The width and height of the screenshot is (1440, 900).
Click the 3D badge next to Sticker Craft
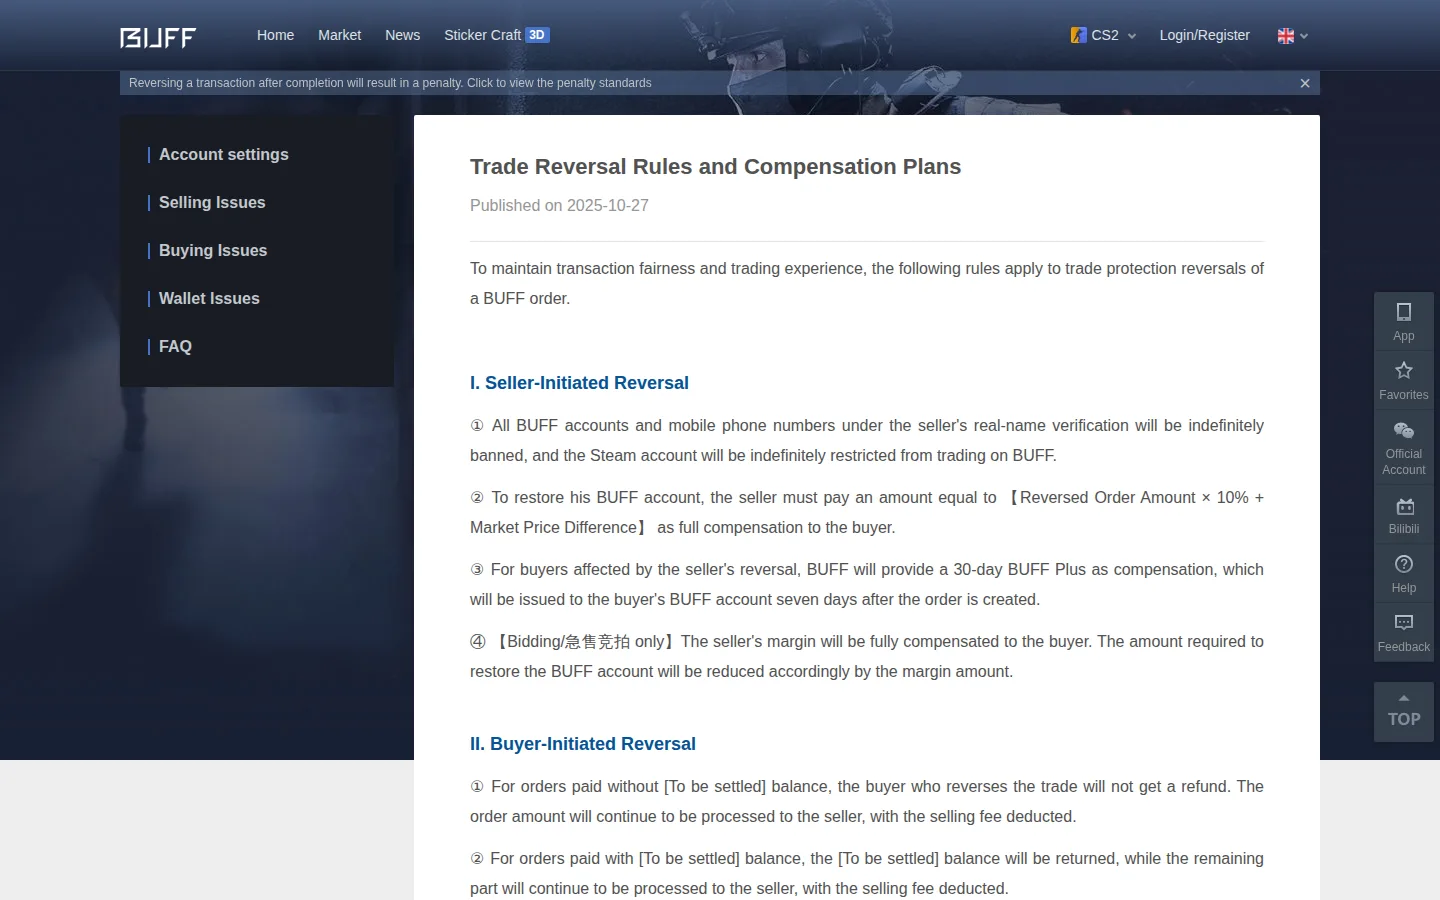(x=538, y=35)
